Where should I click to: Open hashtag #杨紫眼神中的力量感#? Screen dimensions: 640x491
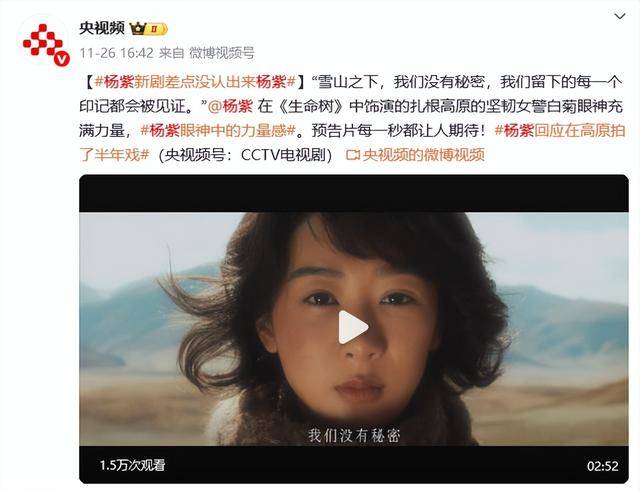click(218, 131)
